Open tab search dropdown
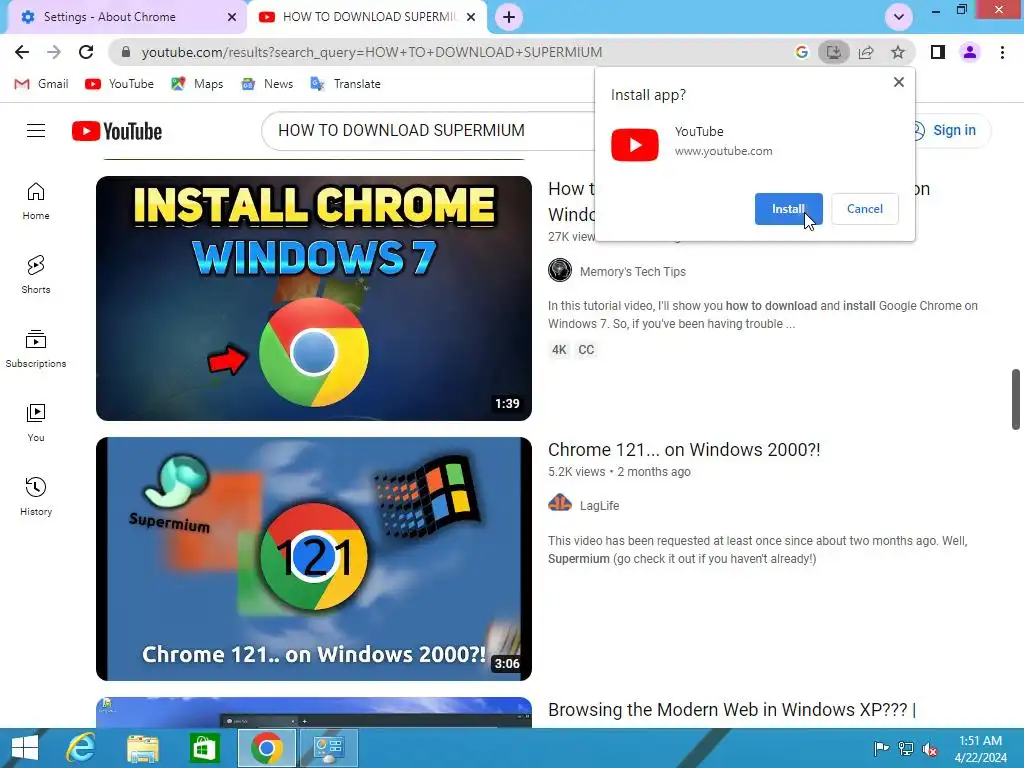 point(899,17)
